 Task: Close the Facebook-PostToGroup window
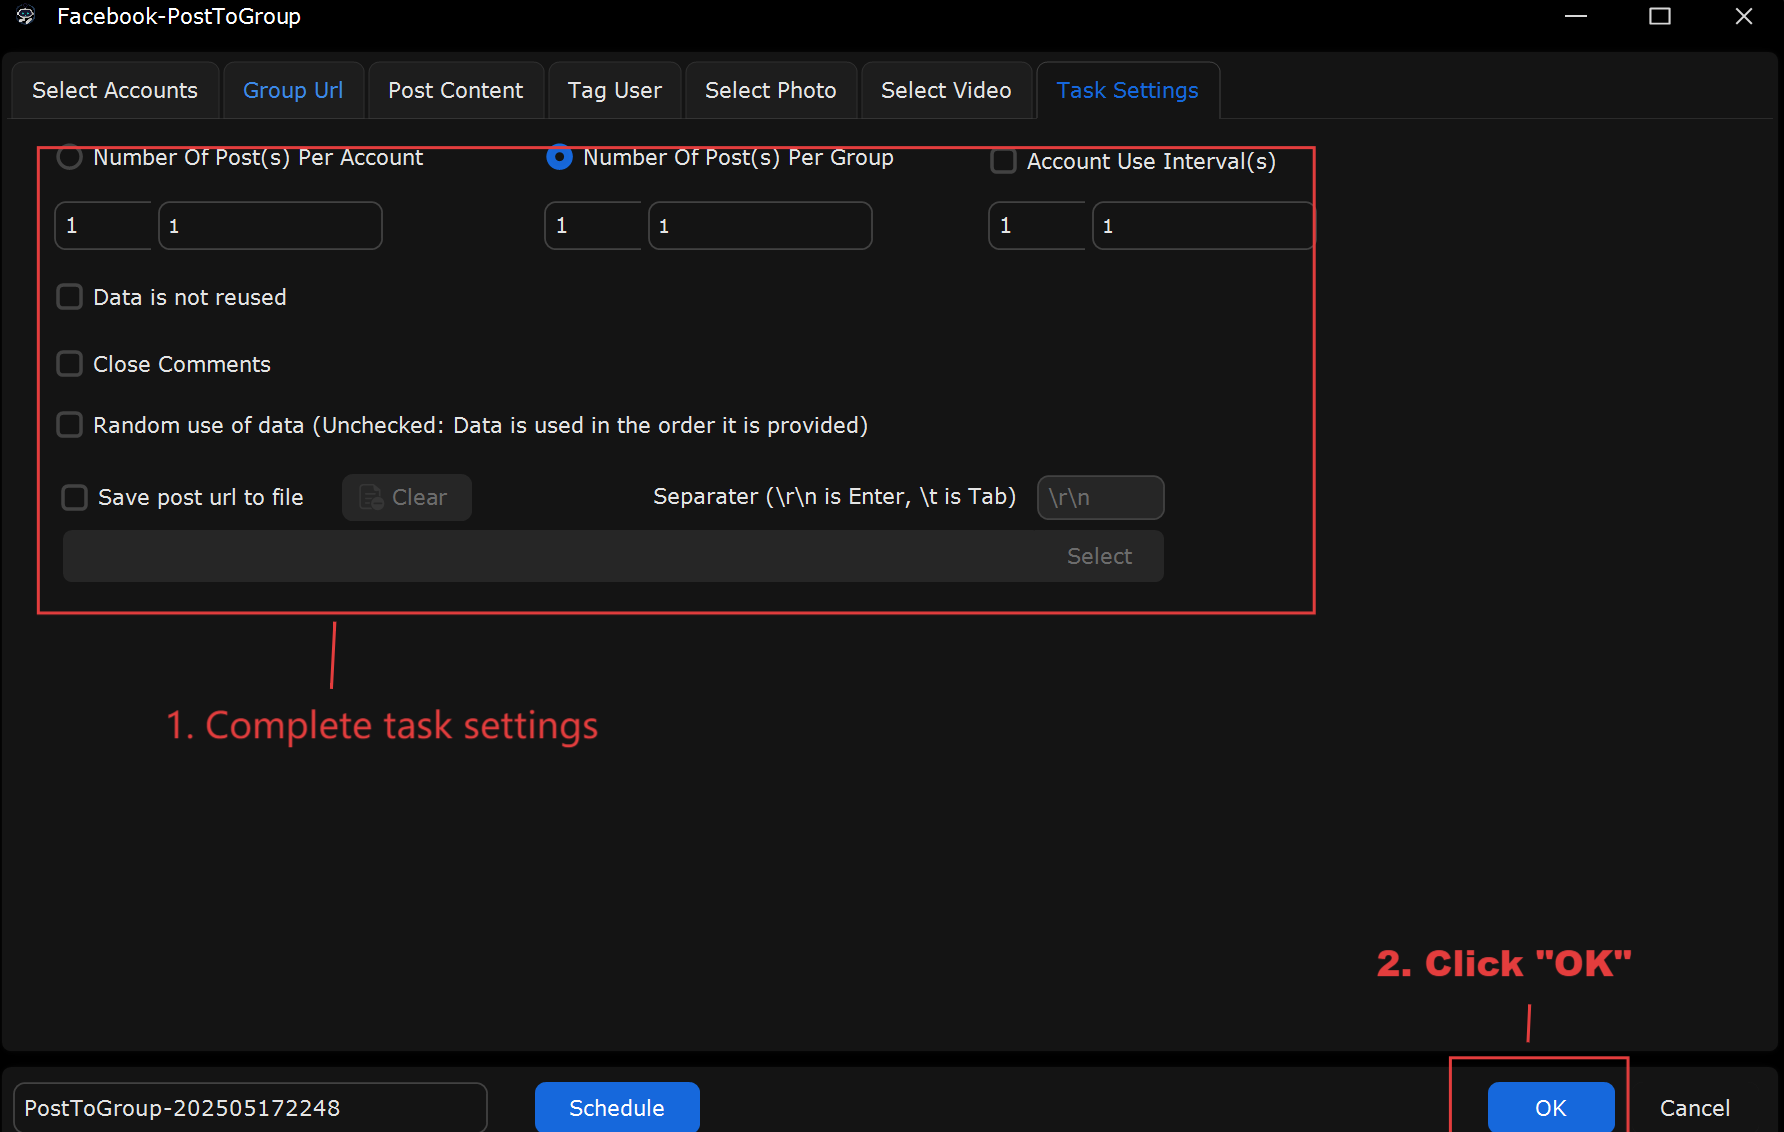click(1744, 16)
